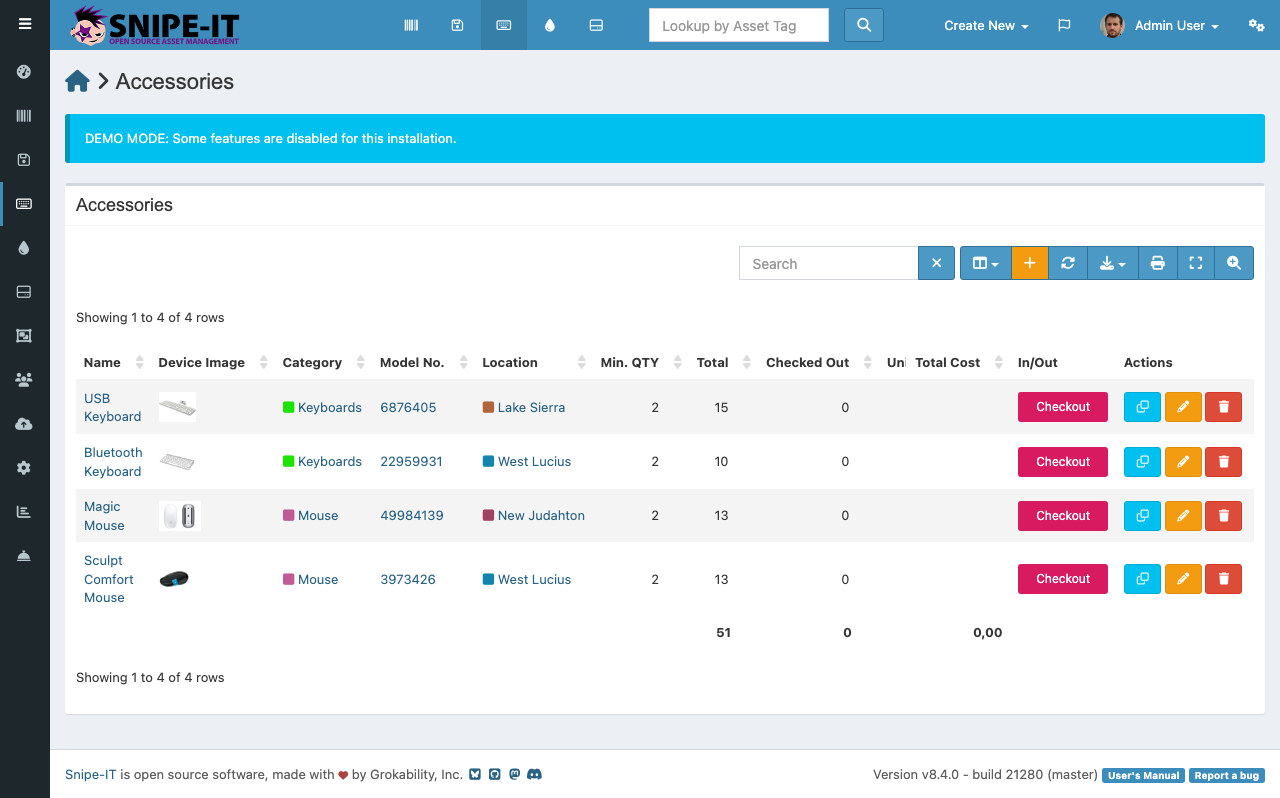Image resolution: width=1280 pixels, height=798 pixels.
Task: Refresh the accessories table
Action: tap(1068, 263)
